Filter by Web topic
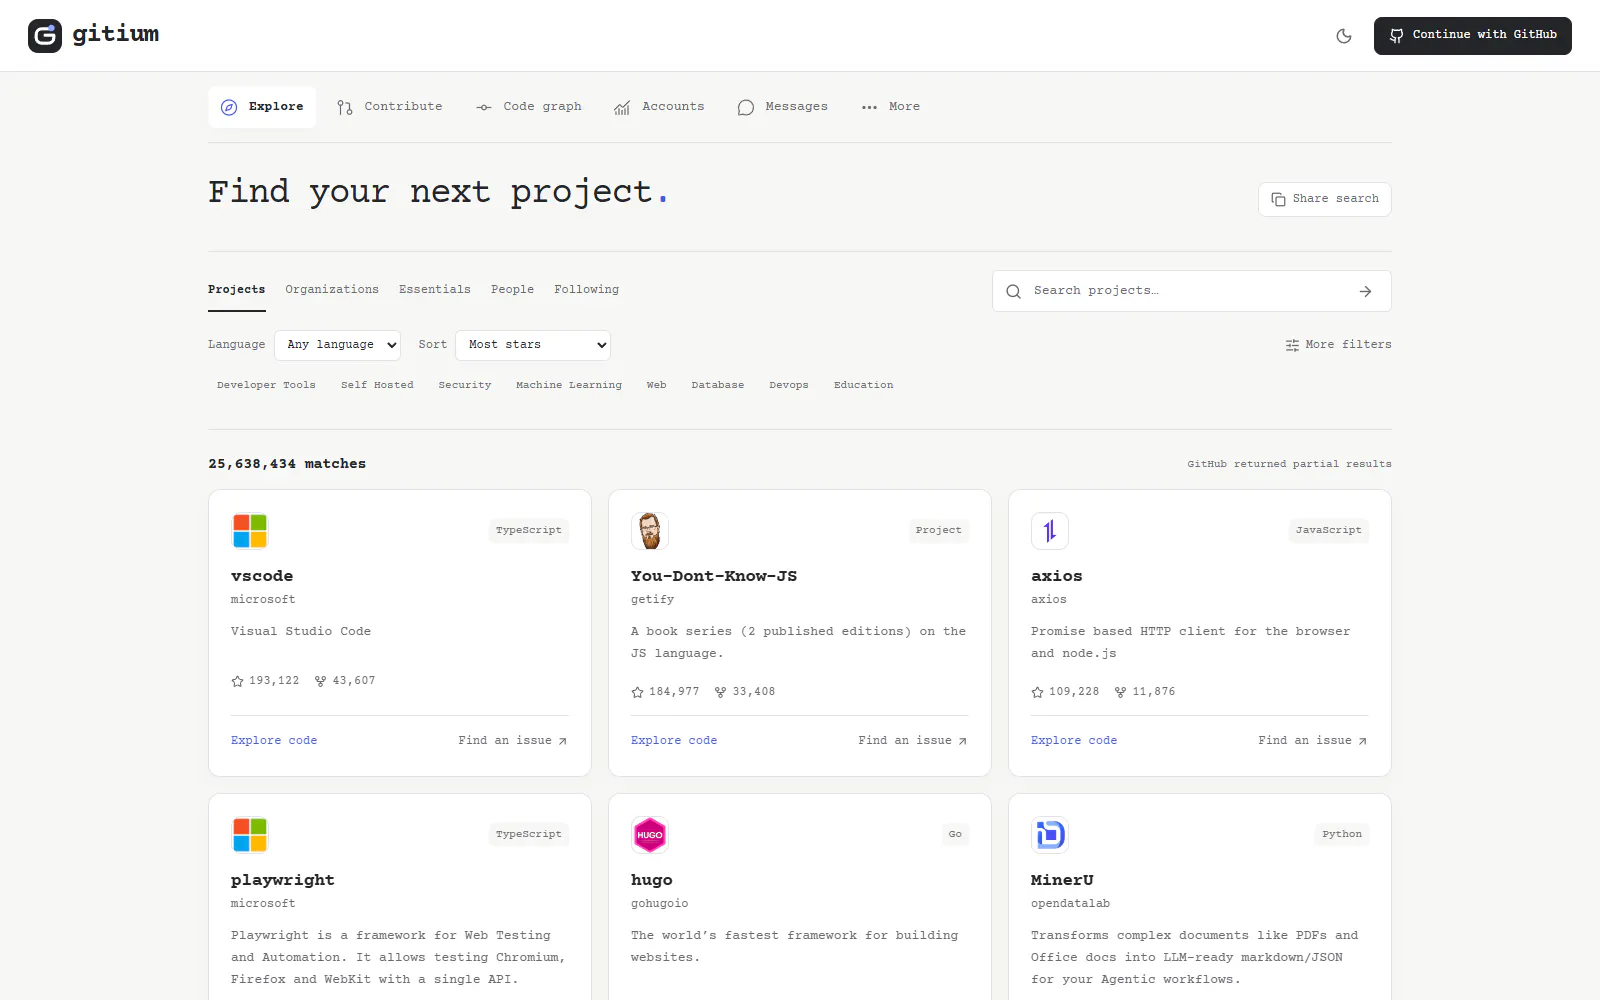Screen dimensions: 1600x1000 click(656, 385)
